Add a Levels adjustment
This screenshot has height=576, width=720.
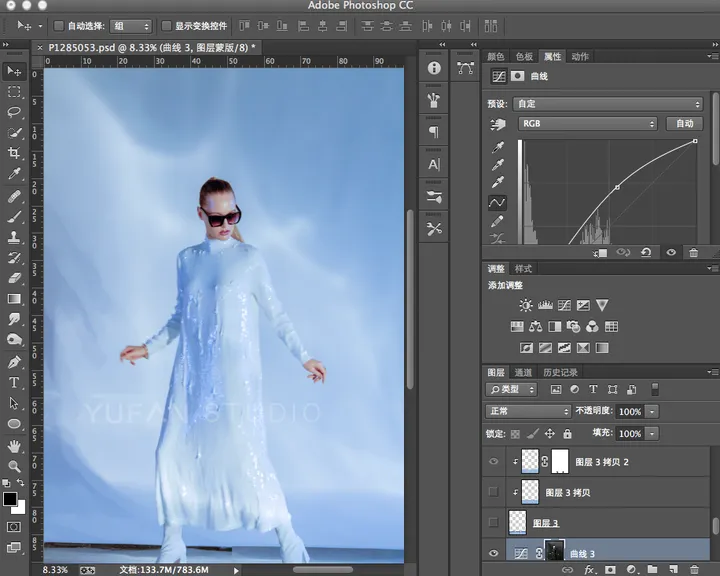pos(545,305)
